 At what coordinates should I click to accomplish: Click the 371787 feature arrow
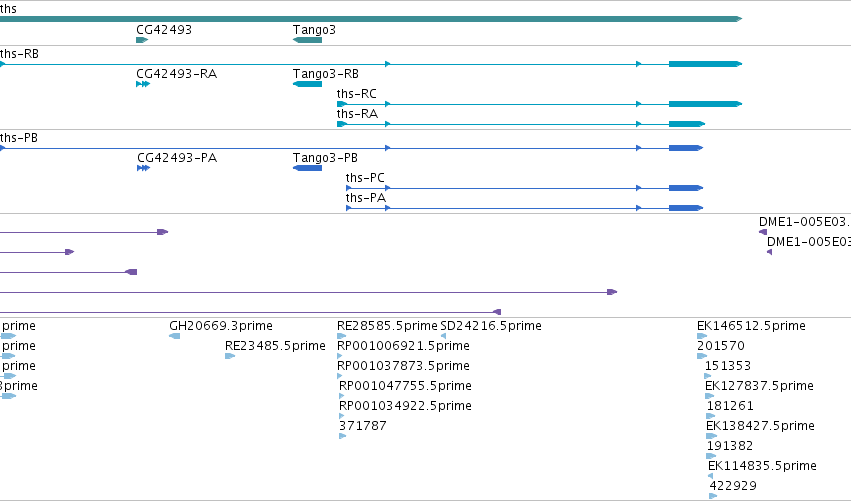pyautogui.click(x=342, y=436)
